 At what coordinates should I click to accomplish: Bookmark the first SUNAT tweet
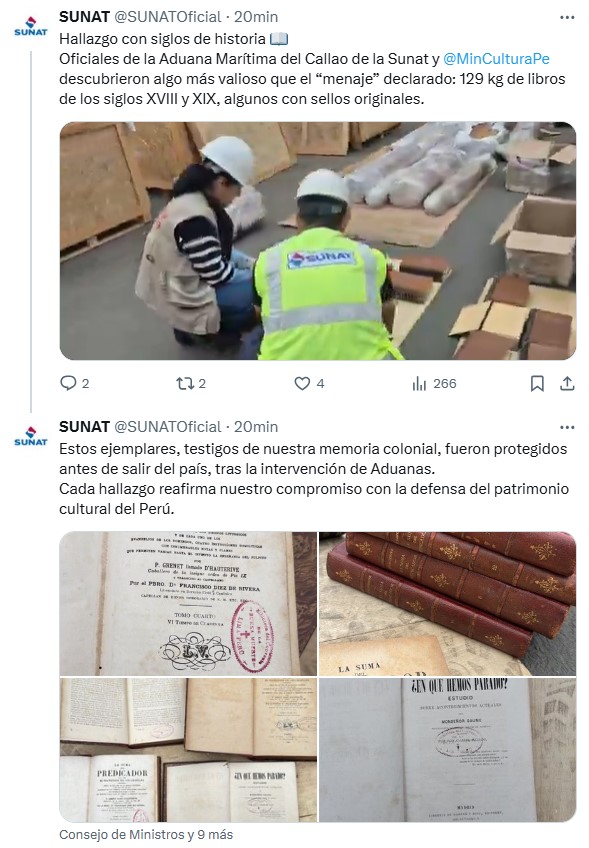537,383
